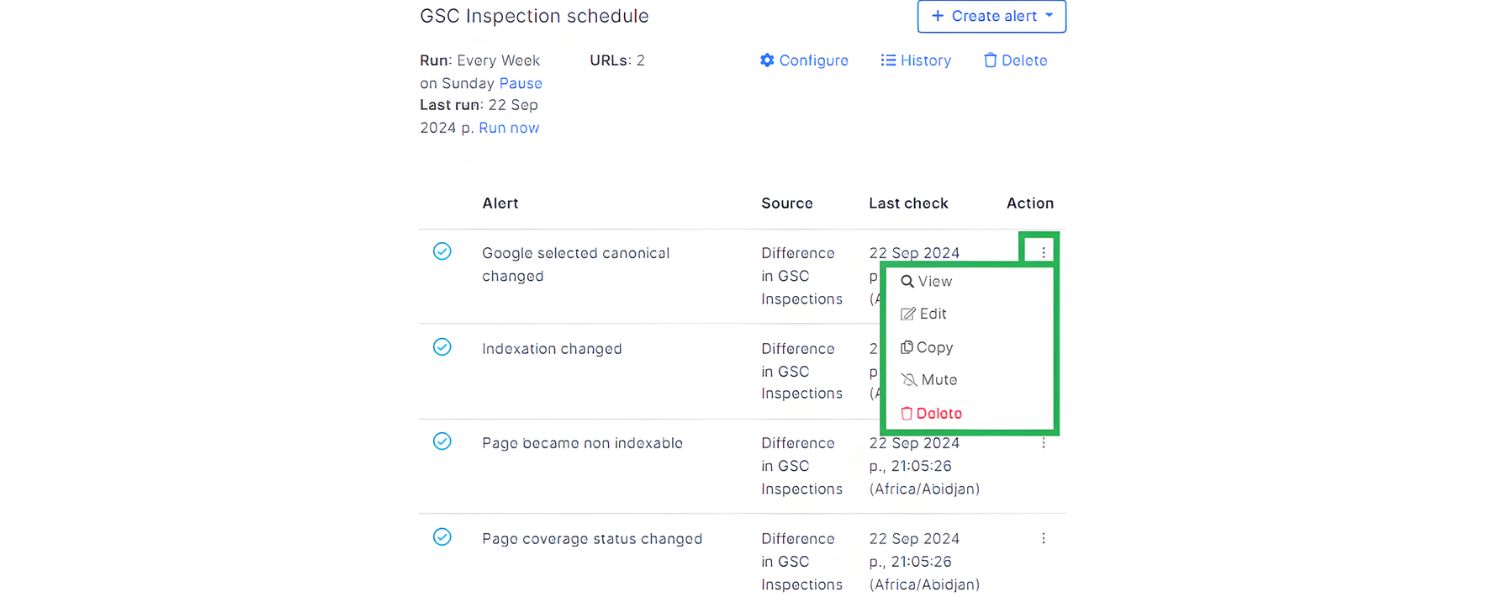The image size is (1500, 600).
Task: Toggle the Google selected canonical changed checkmark
Action: [x=442, y=252]
